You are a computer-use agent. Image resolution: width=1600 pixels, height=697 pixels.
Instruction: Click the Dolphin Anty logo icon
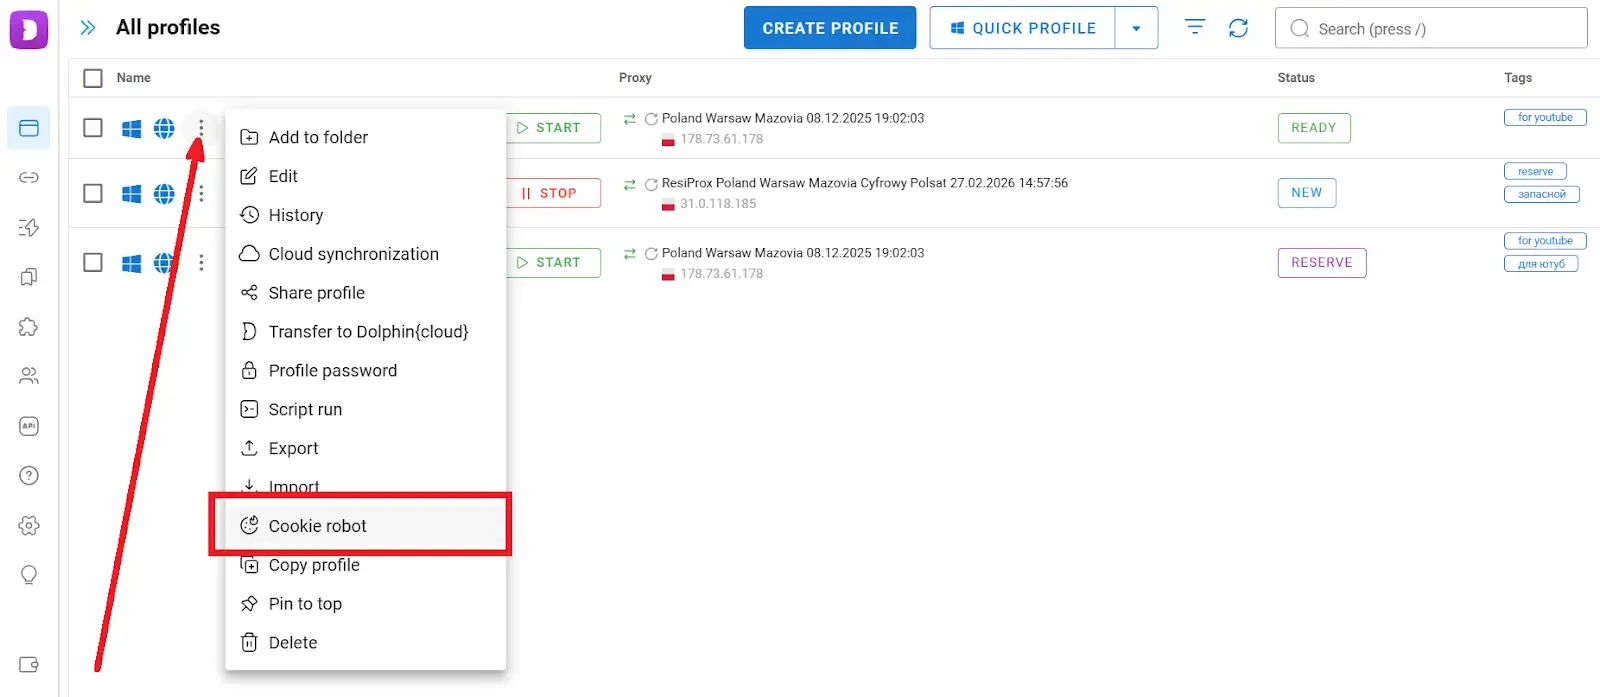click(28, 29)
